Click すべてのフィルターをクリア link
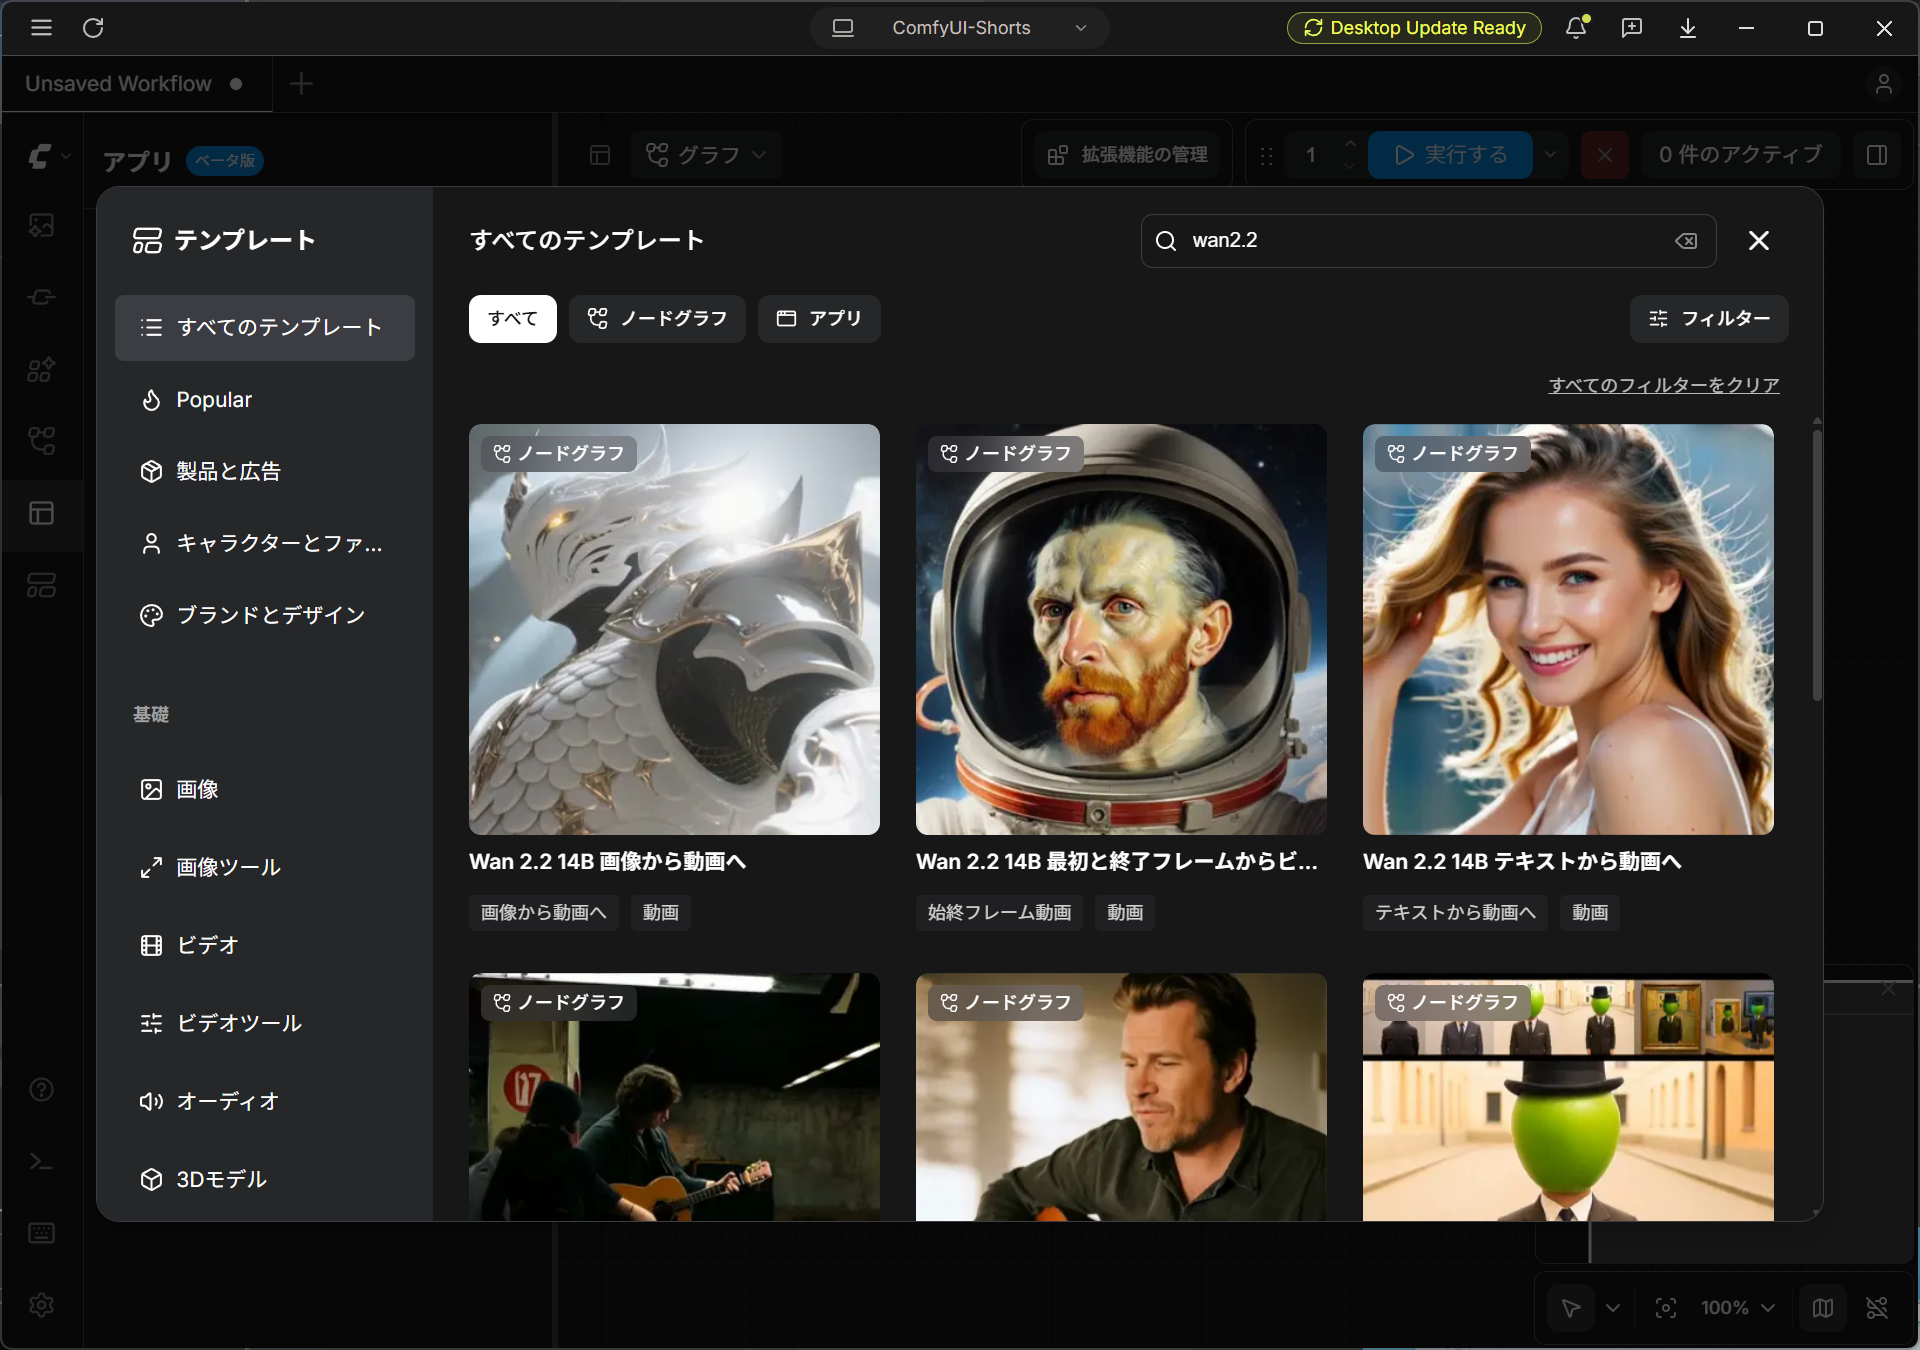1920x1350 pixels. coord(1664,385)
